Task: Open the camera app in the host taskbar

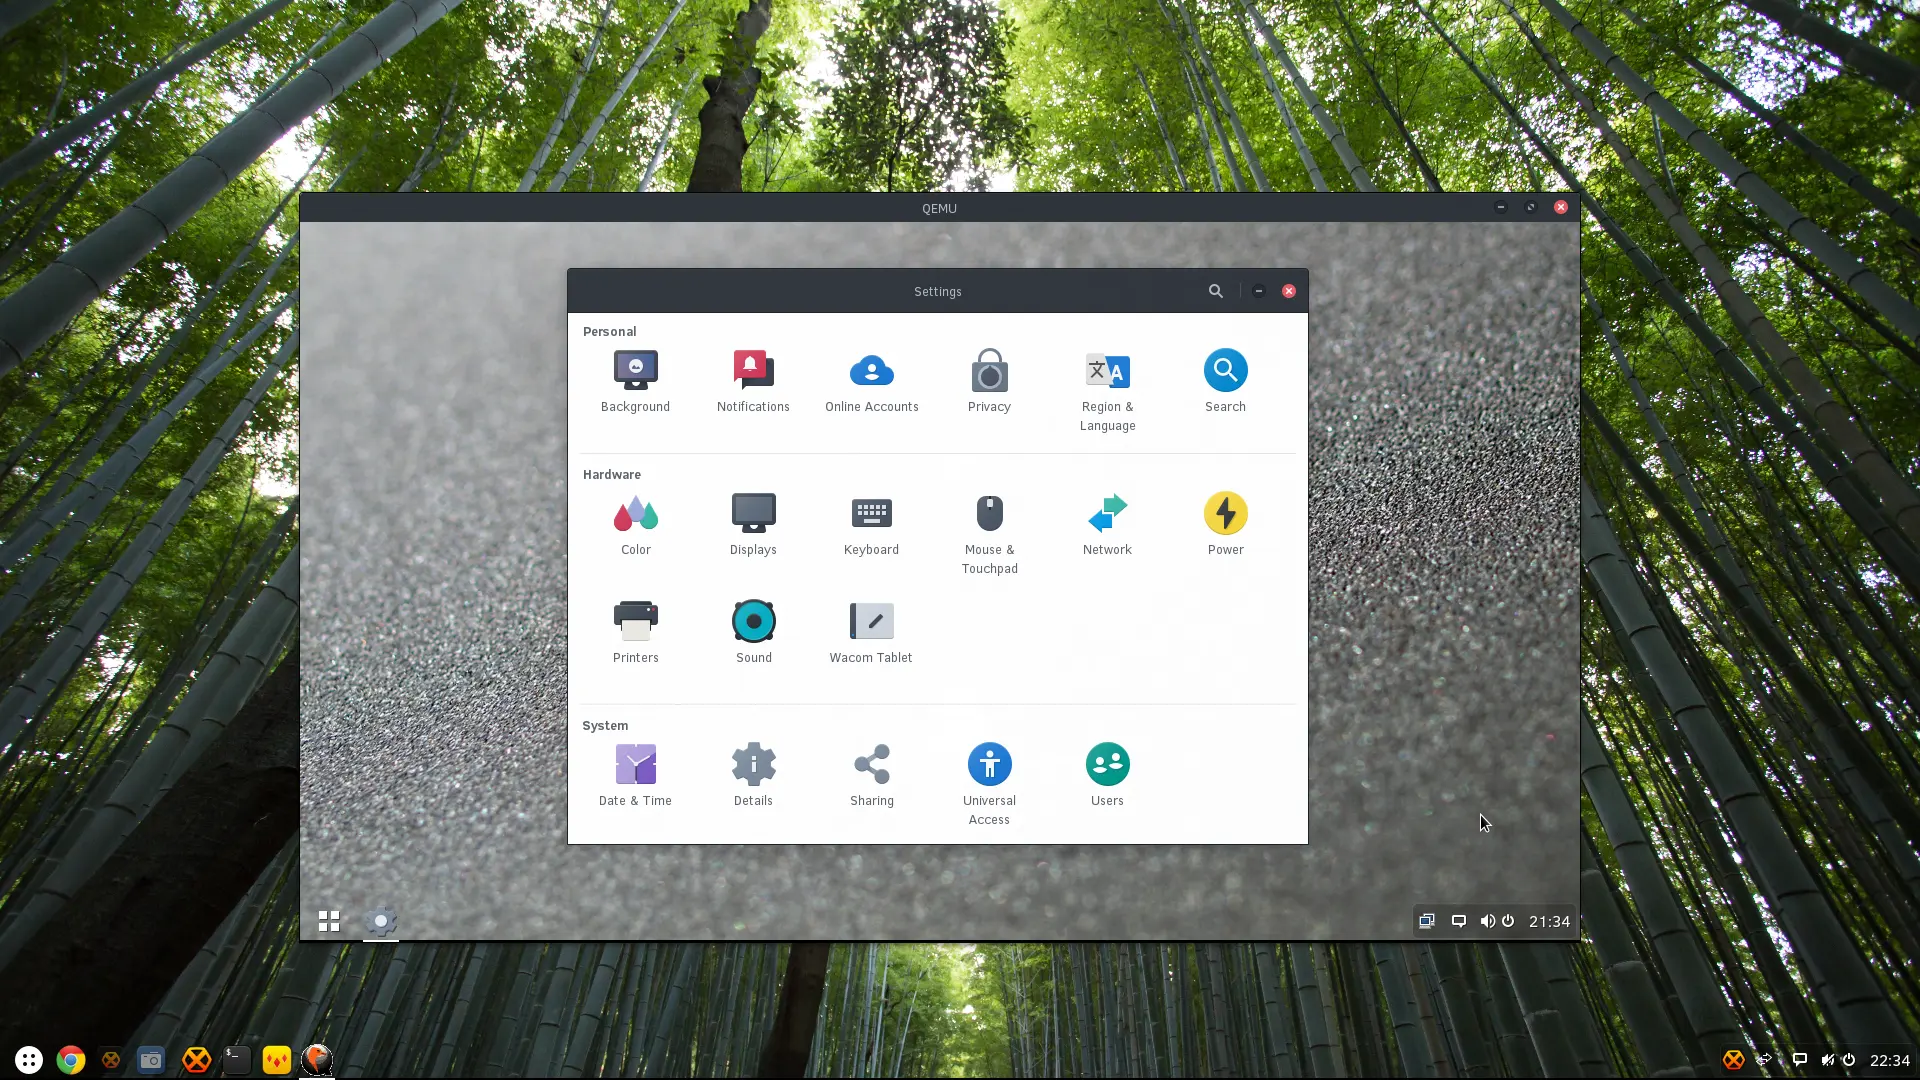Action: (151, 1060)
